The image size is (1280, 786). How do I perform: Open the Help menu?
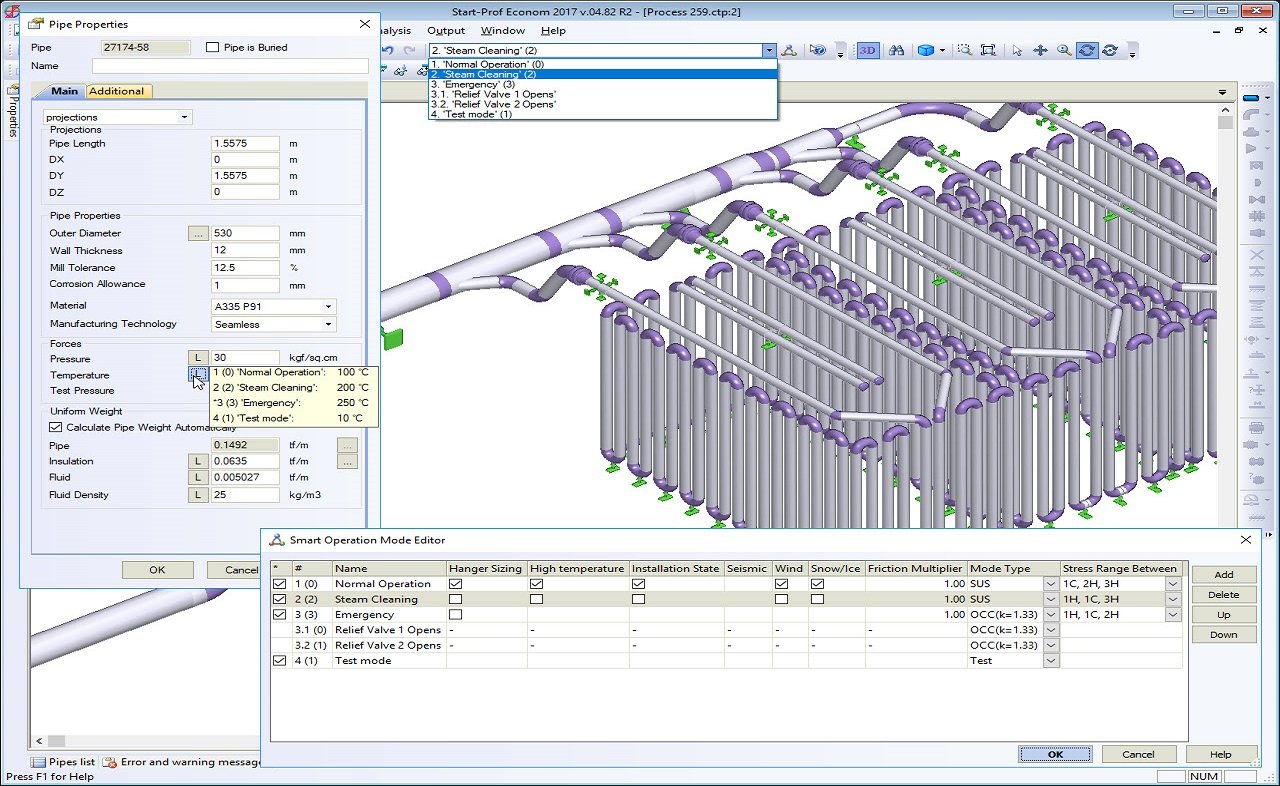[553, 31]
